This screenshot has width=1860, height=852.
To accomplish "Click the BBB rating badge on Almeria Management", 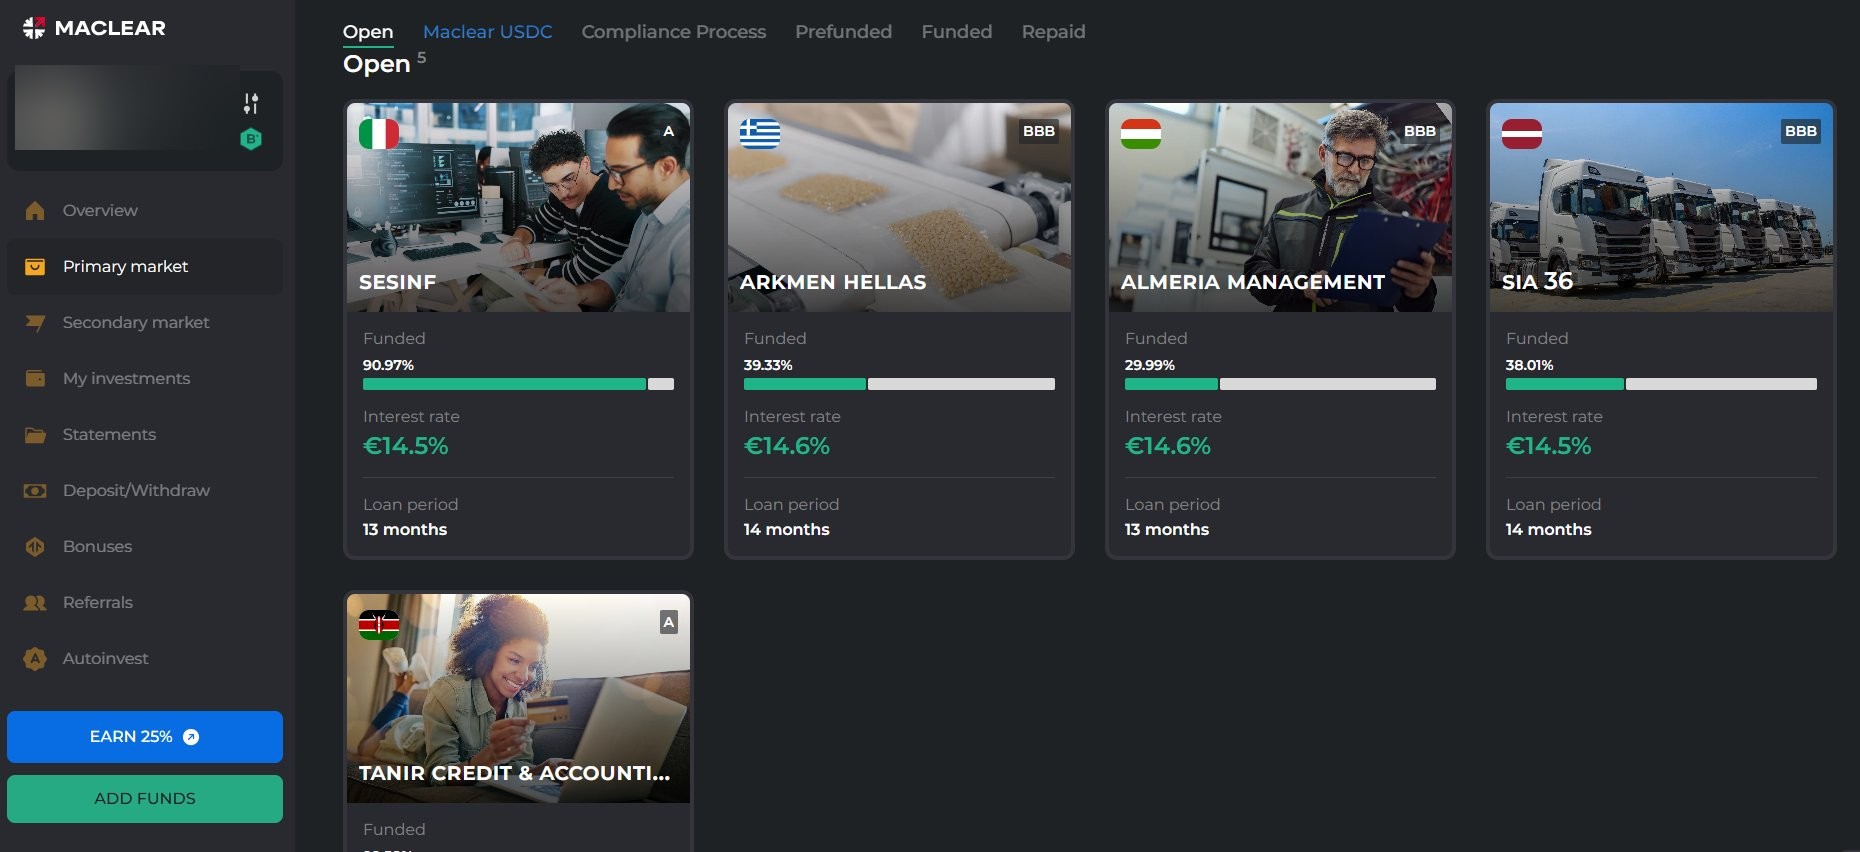I will [x=1420, y=131].
